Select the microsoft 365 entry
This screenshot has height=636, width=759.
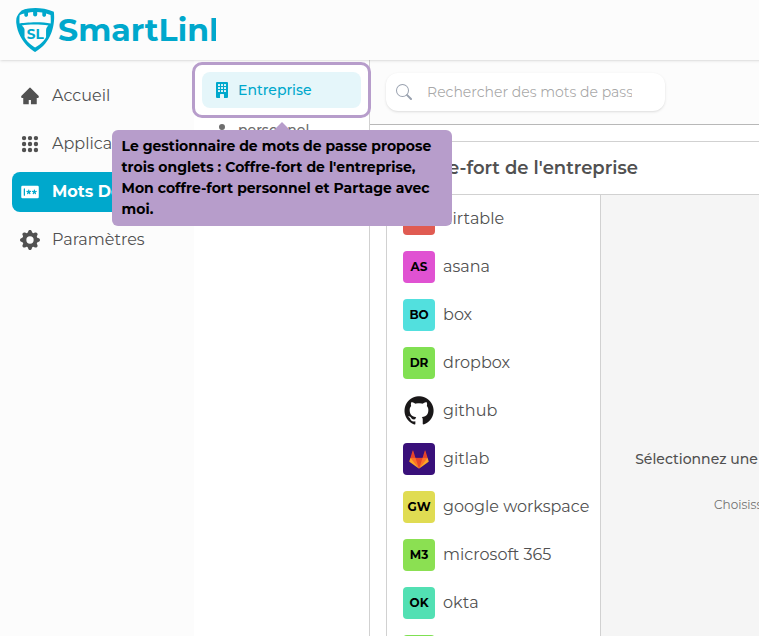tap(497, 555)
